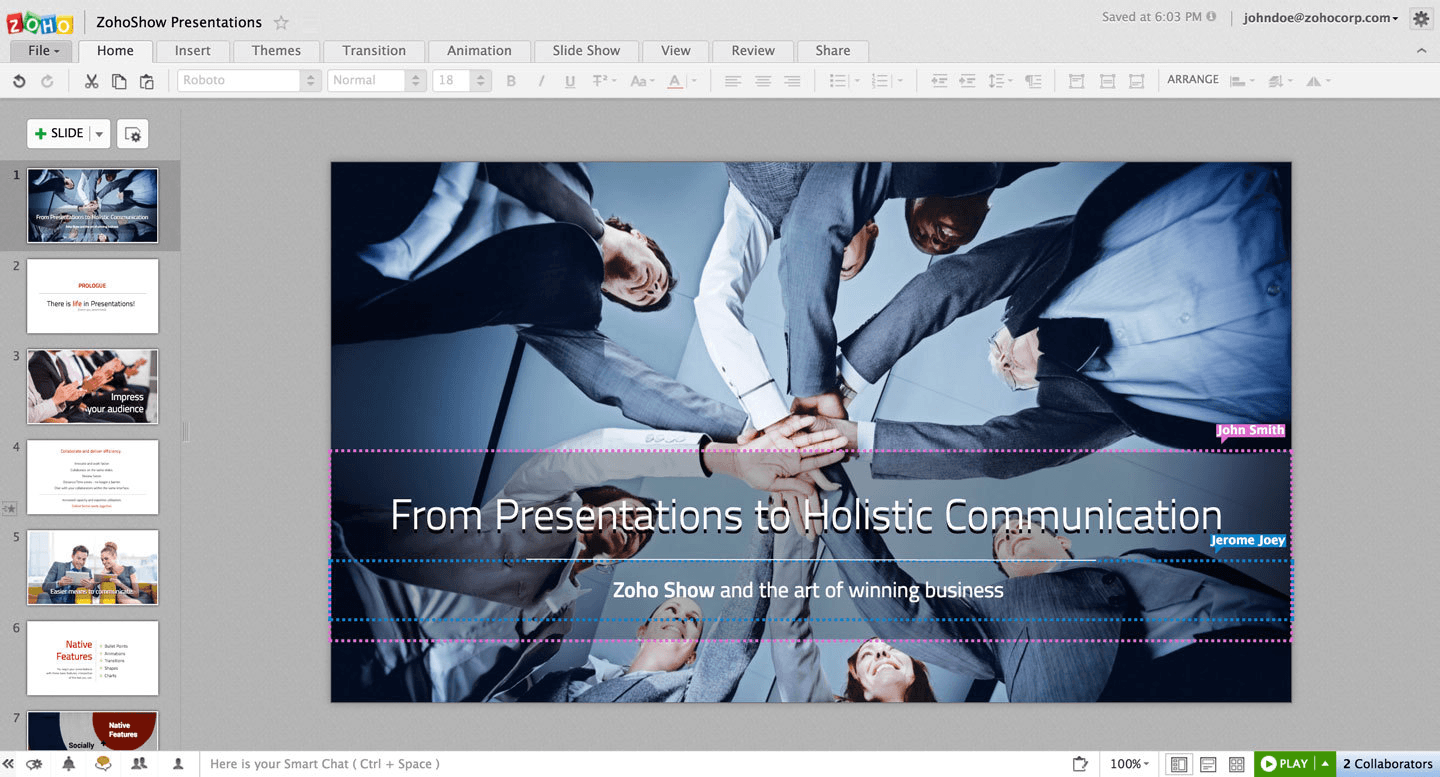Select slide 3 thumbnail 'Impress your audience'
The height and width of the screenshot is (777, 1440).
[92, 386]
